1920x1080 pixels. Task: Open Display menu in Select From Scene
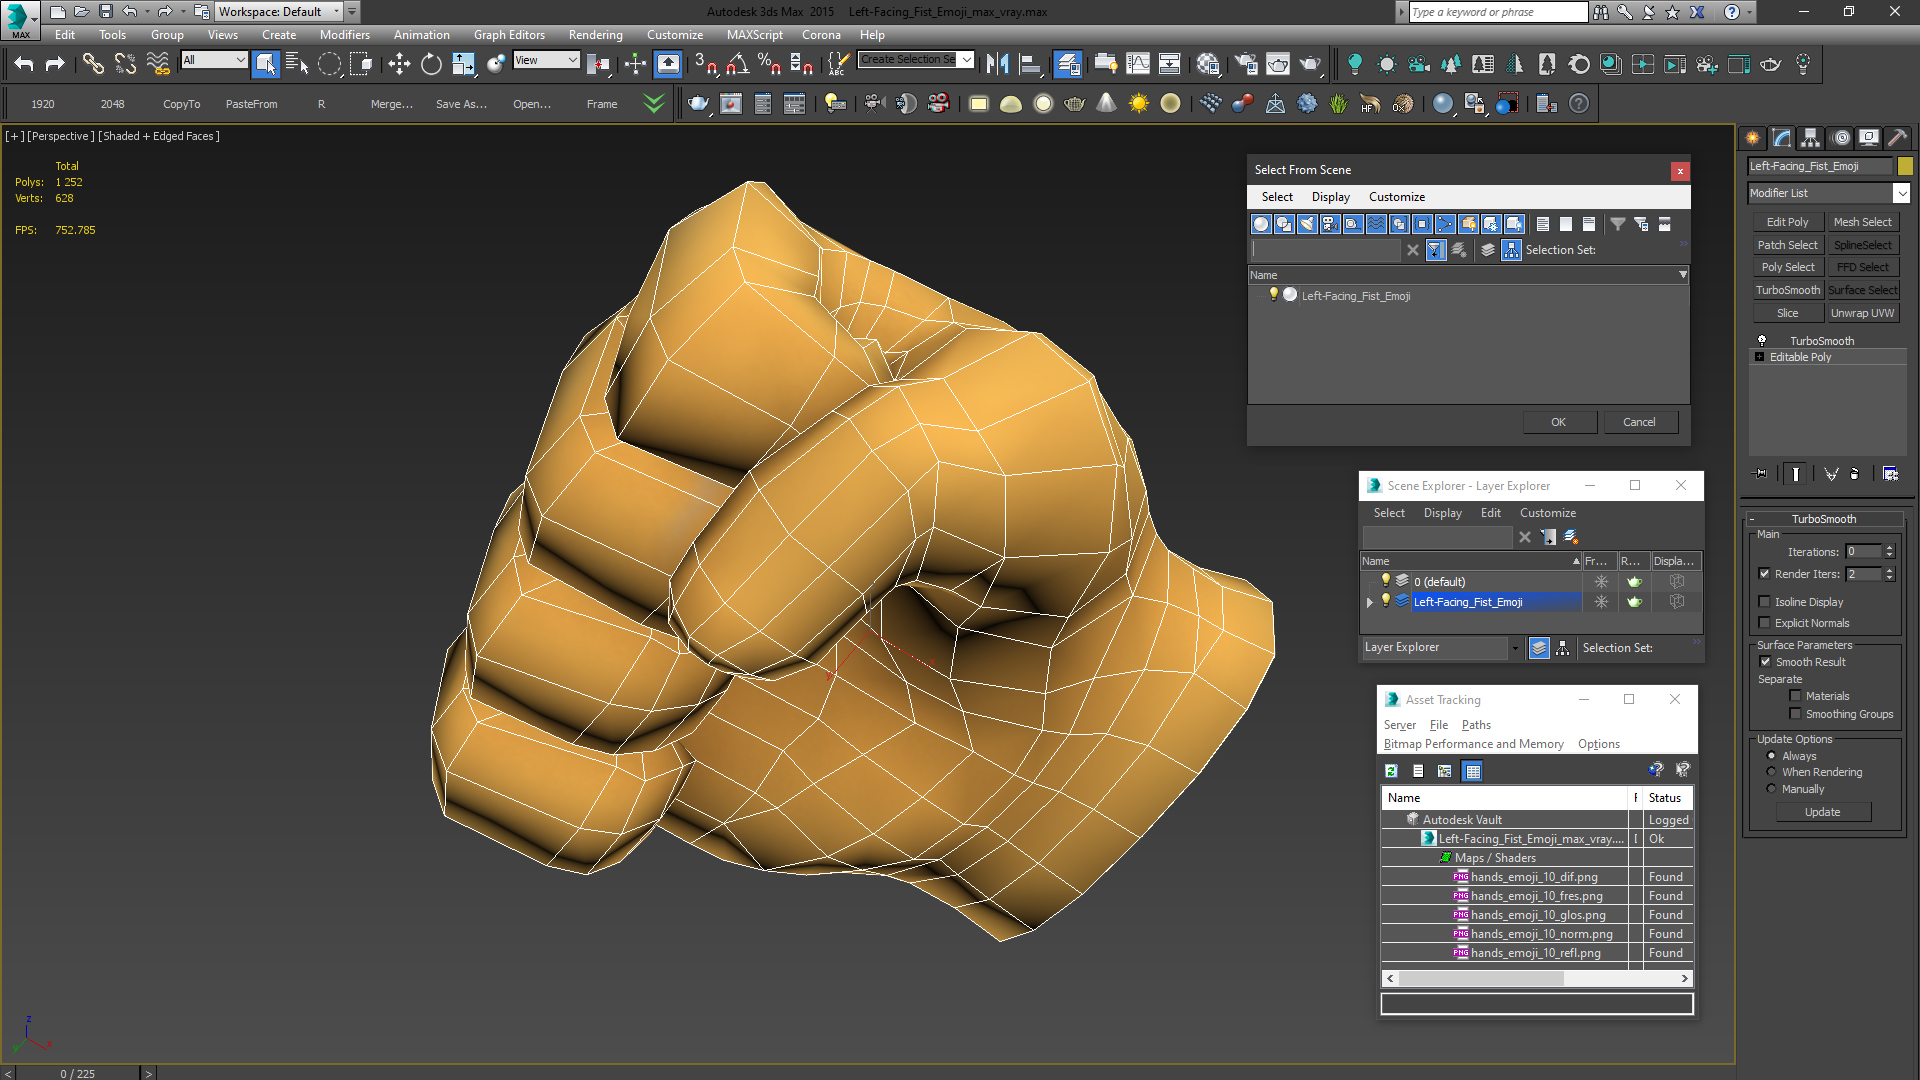[1330, 197]
